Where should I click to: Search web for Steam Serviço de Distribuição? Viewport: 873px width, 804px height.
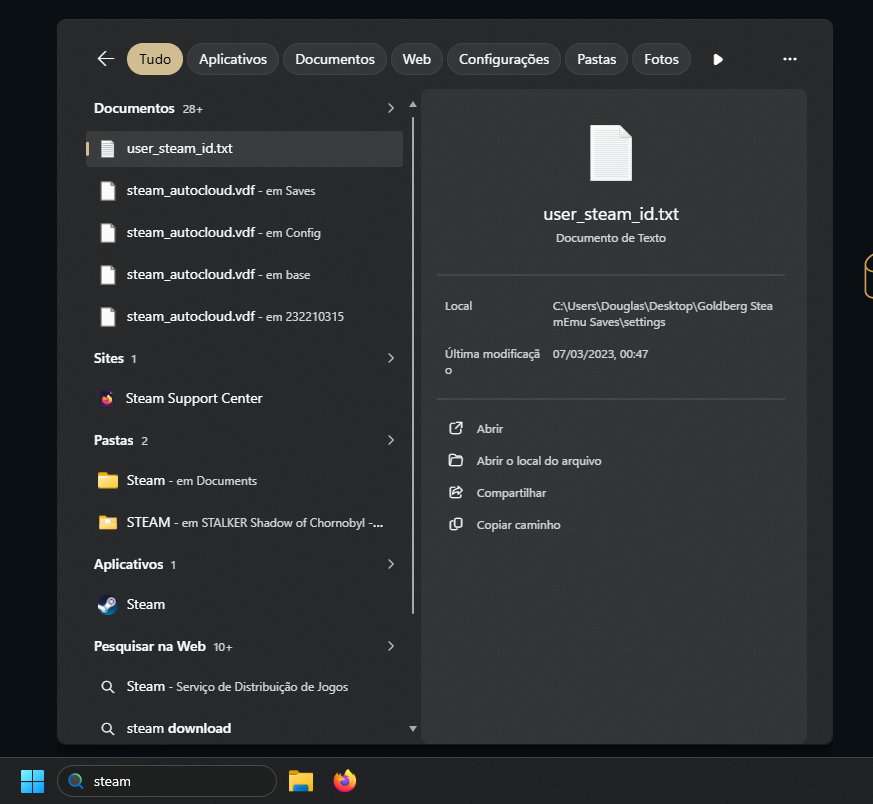click(244, 687)
